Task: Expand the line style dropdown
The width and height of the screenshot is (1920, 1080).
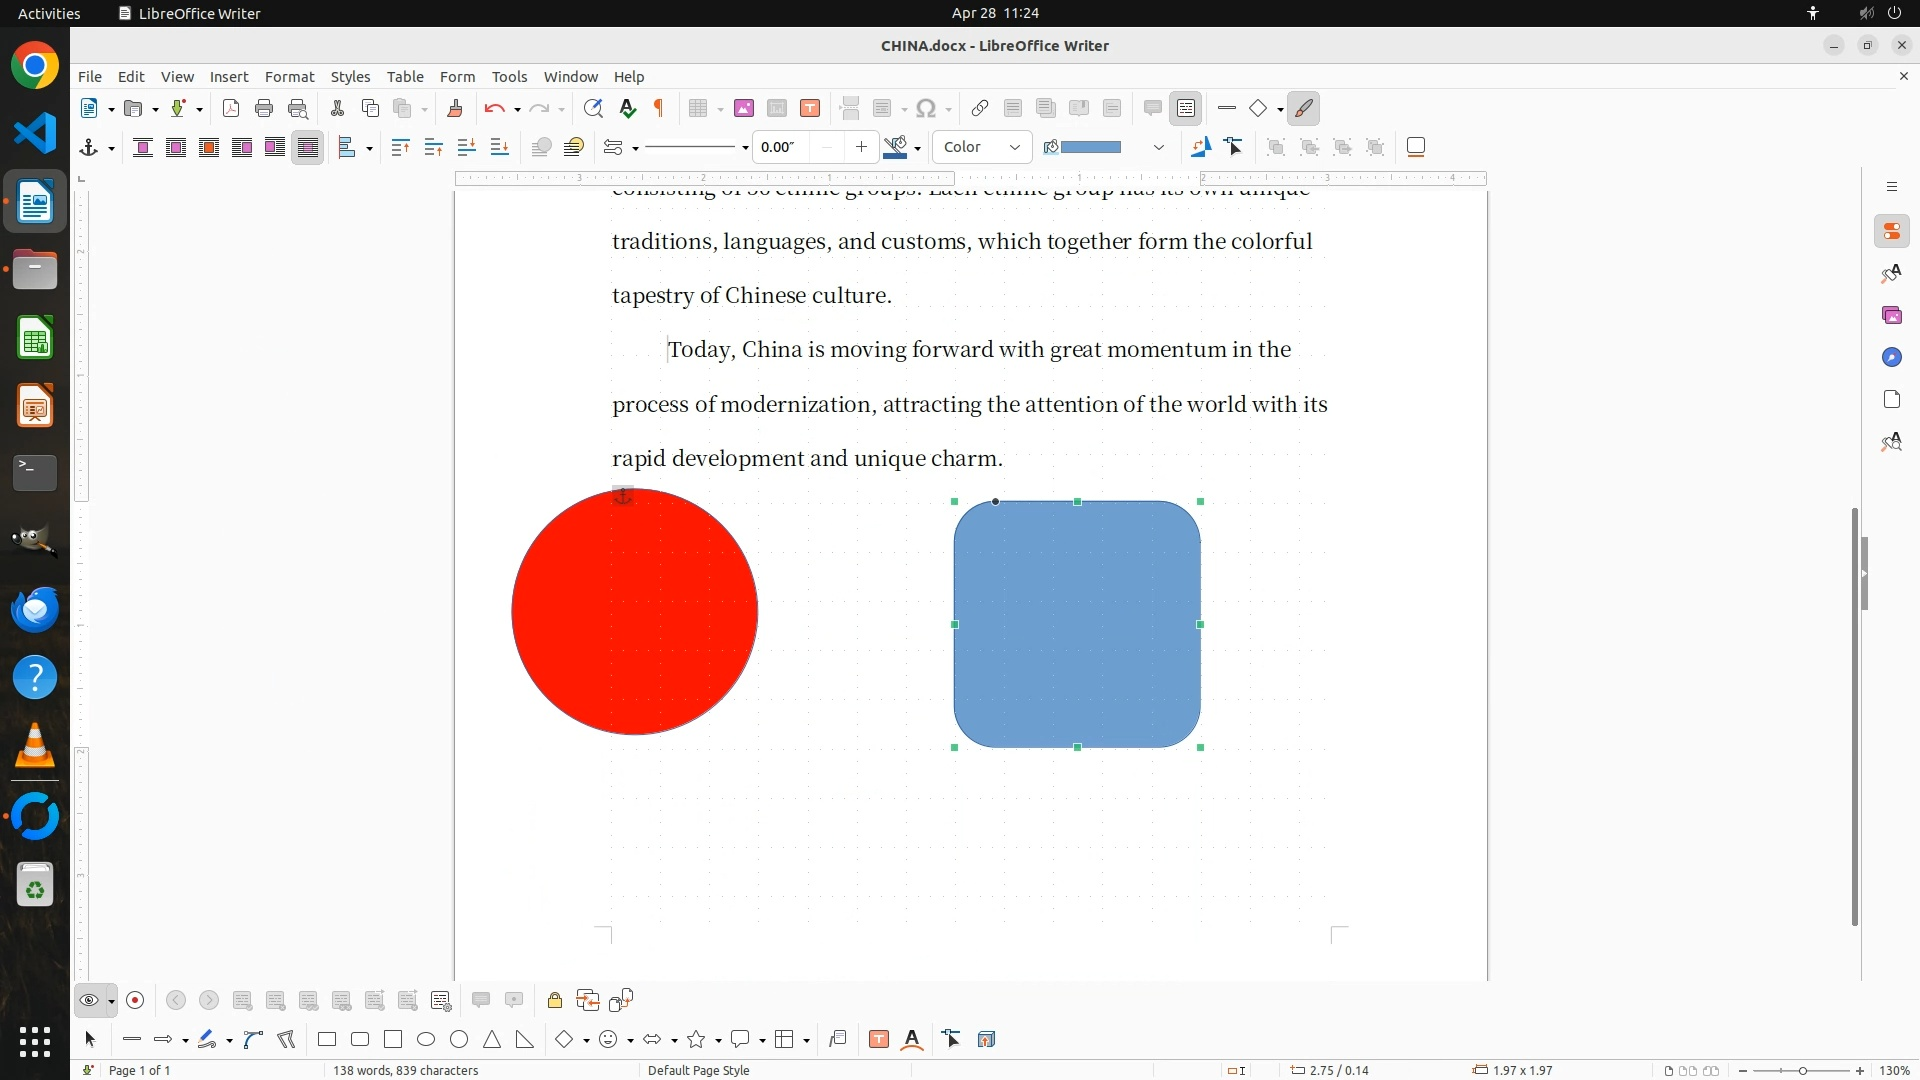Action: [745, 148]
